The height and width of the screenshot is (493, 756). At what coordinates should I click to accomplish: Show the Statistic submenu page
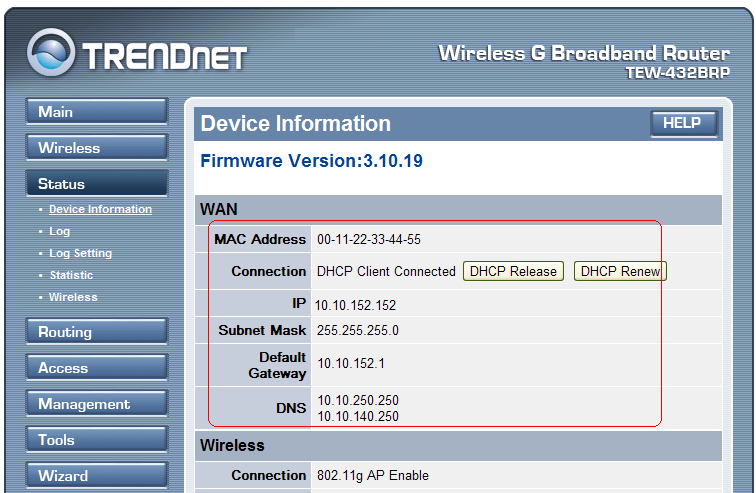71,275
